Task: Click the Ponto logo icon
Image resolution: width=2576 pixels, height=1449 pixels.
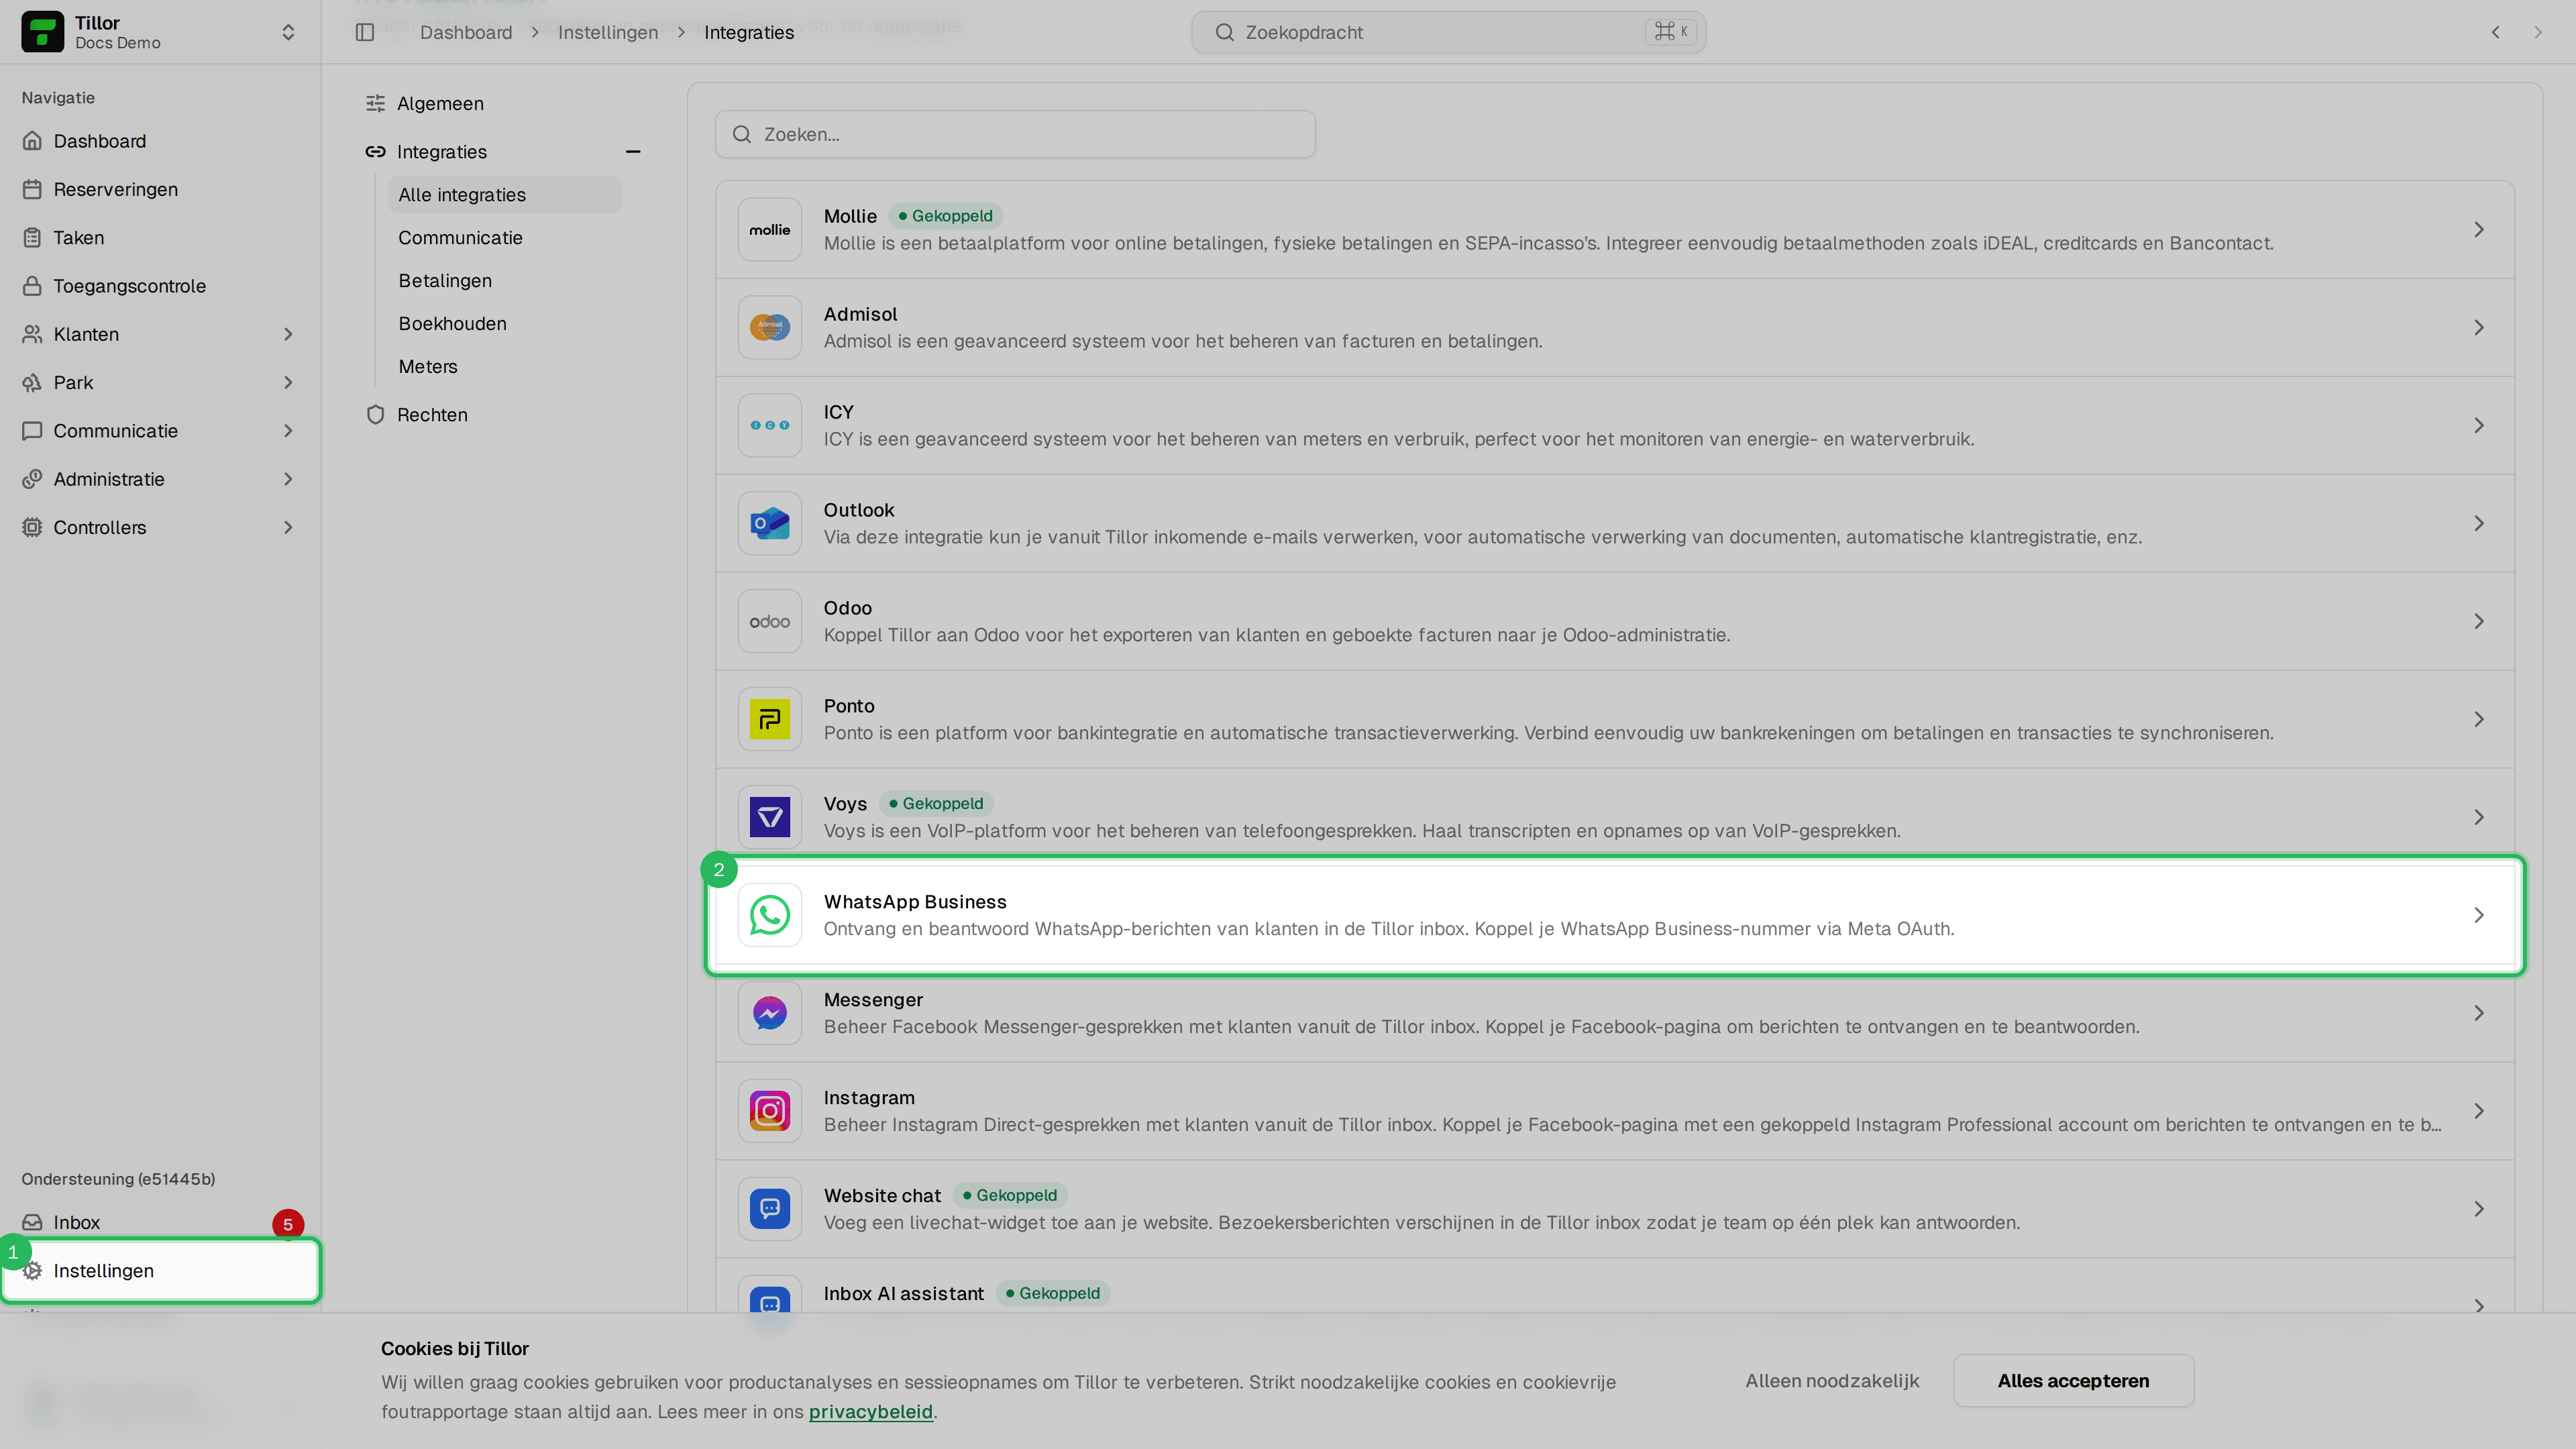Action: [x=770, y=719]
